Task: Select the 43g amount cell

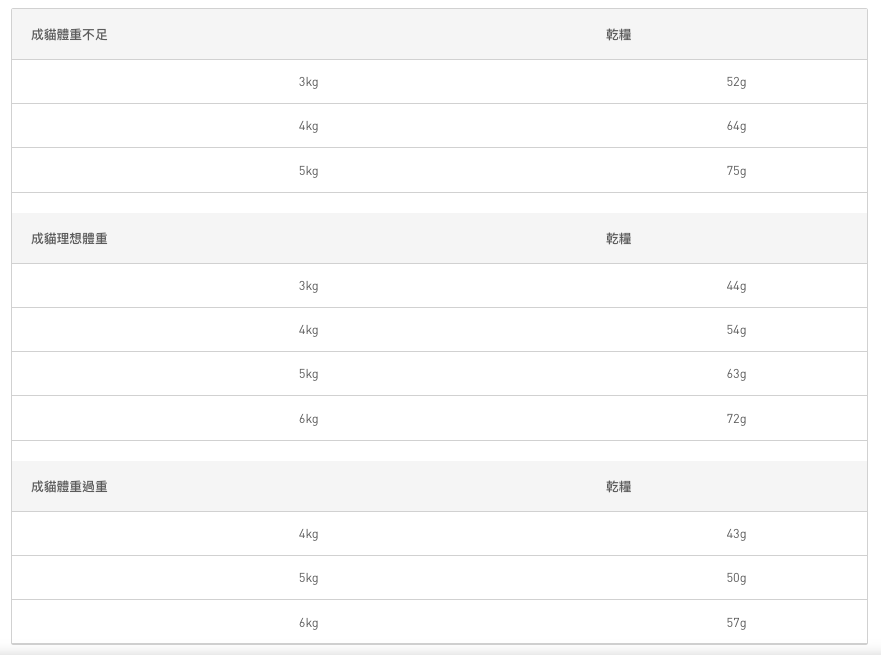Action: tap(736, 534)
